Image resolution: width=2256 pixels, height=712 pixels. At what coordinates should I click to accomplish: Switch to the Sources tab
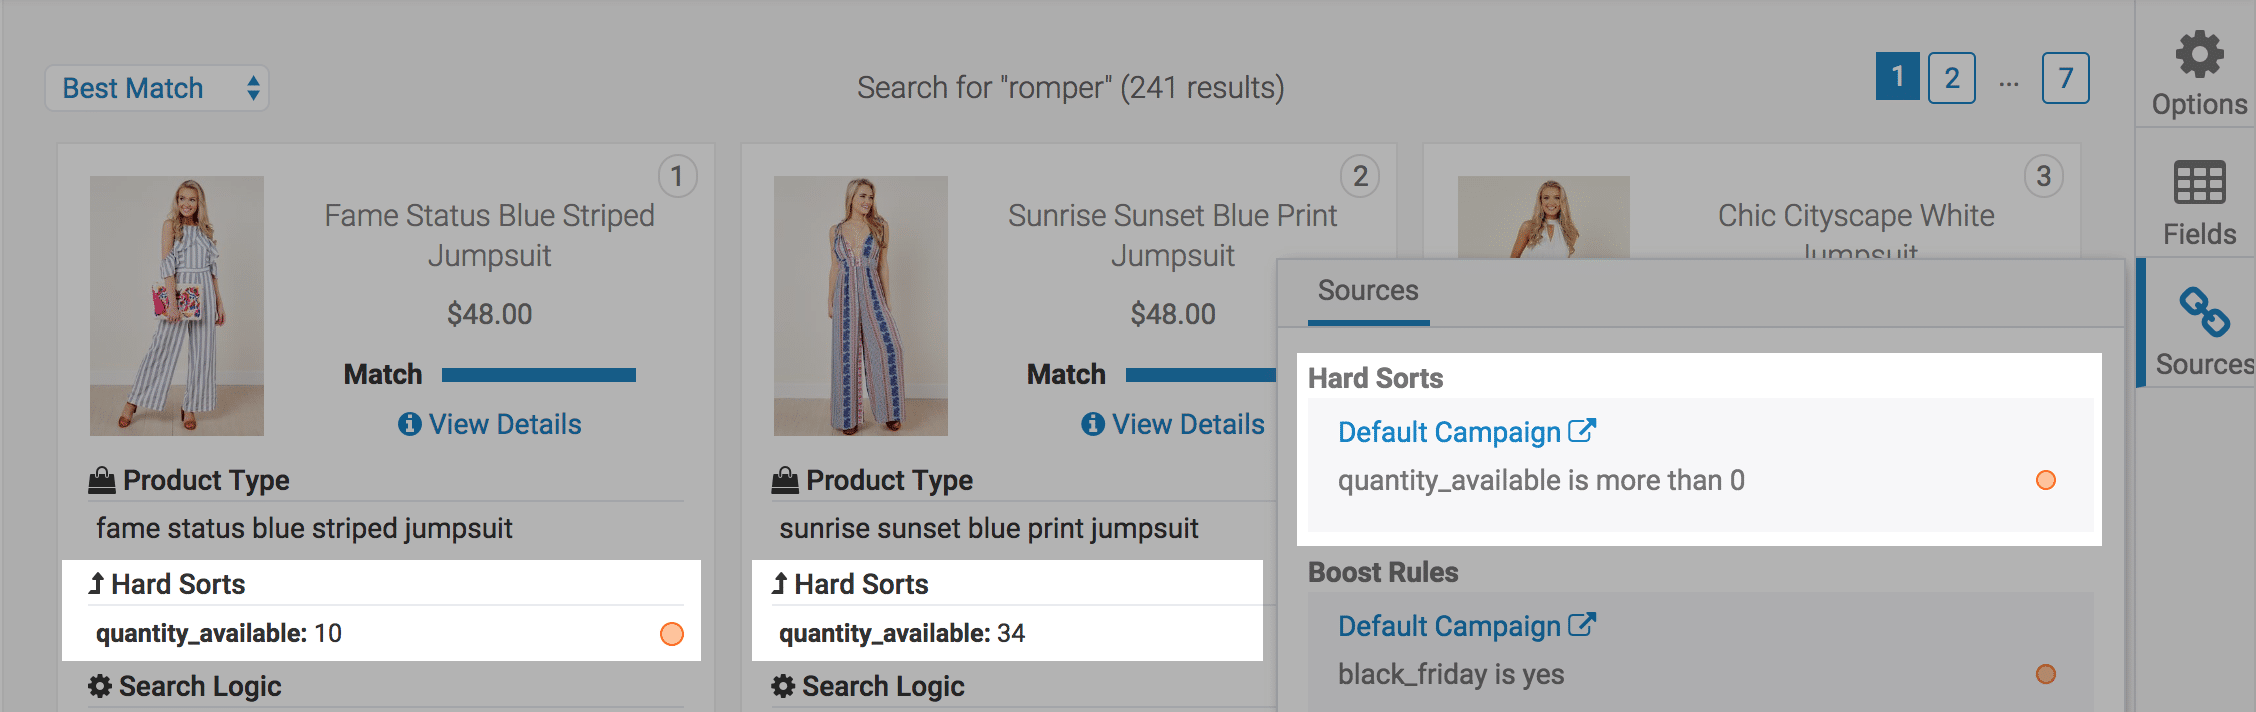[1367, 291]
